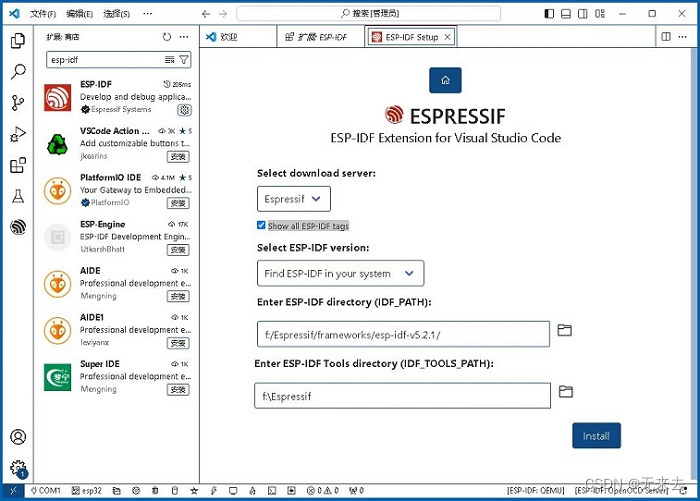Open project folder icon in status bar
This screenshot has height=501, width=700.
tap(117, 491)
